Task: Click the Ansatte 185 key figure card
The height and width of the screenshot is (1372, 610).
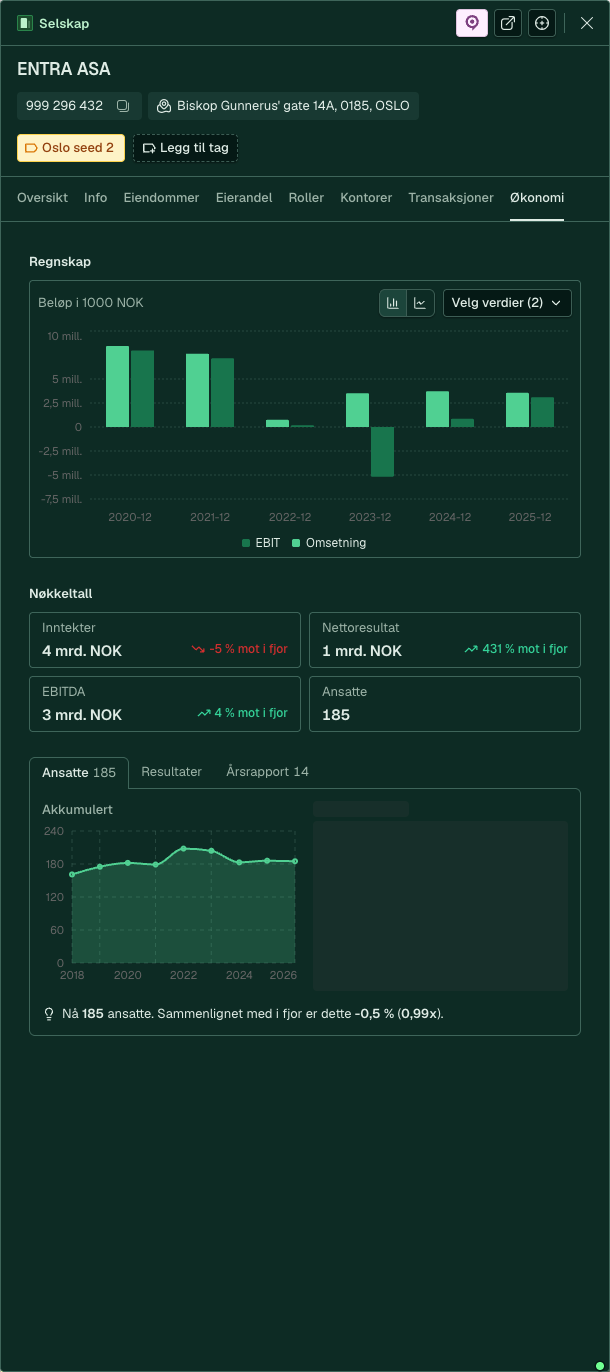Action: coord(445,704)
